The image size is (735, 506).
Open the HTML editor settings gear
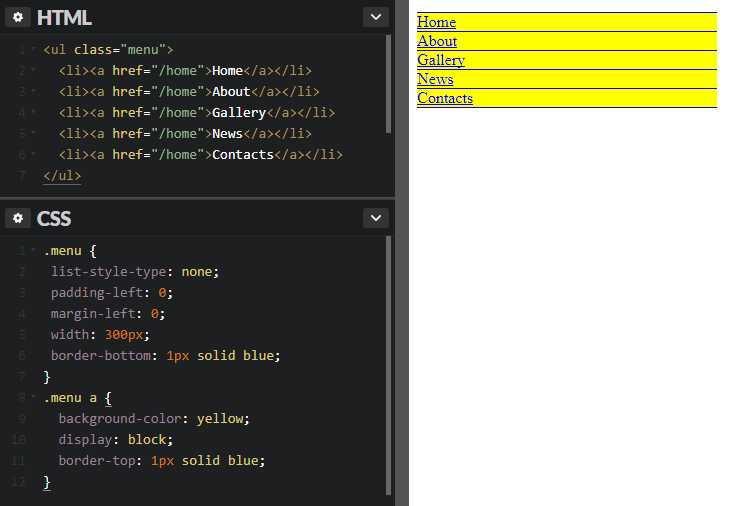(17, 18)
